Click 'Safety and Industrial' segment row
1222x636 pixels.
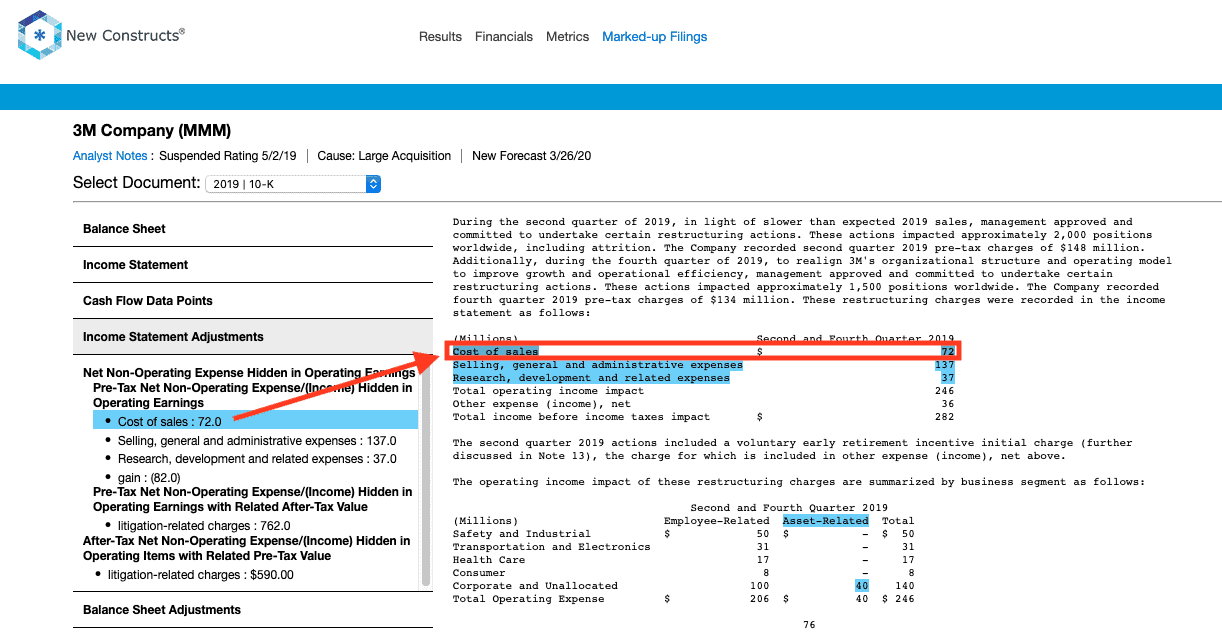683,534
